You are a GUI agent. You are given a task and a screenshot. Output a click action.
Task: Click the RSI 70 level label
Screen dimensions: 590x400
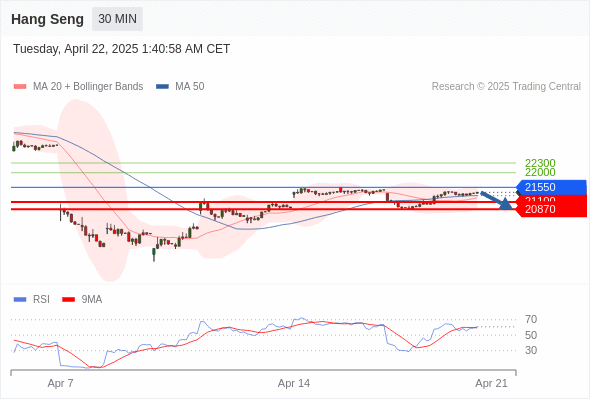click(531, 319)
